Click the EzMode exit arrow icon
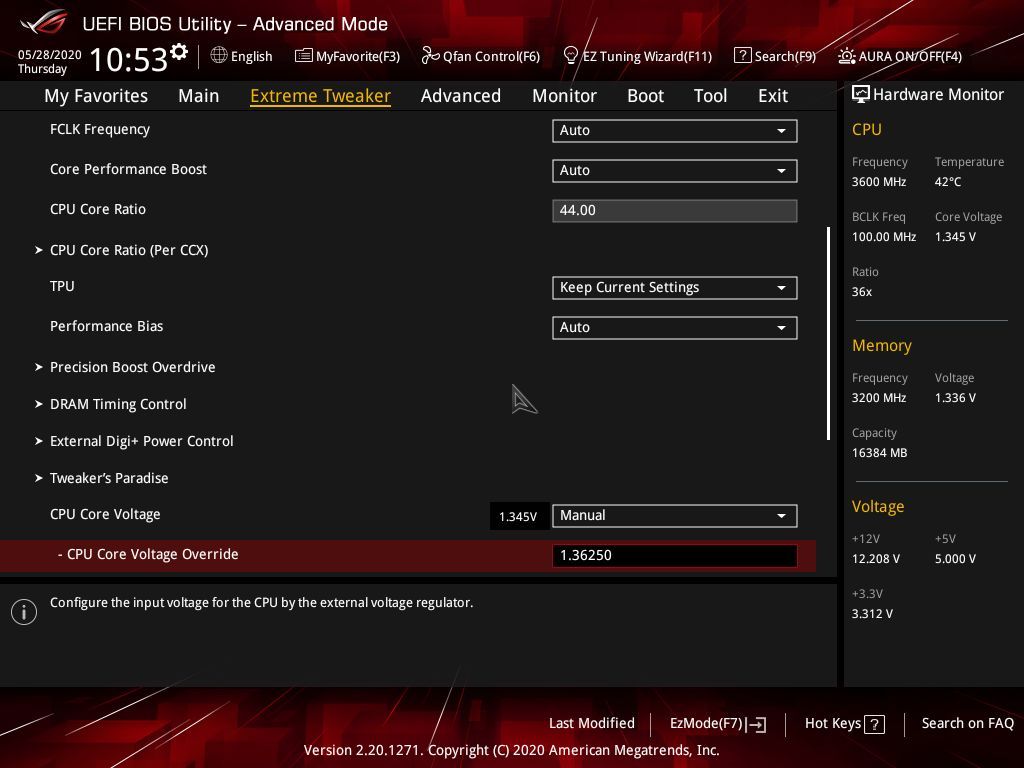This screenshot has width=1024, height=768. (x=756, y=724)
